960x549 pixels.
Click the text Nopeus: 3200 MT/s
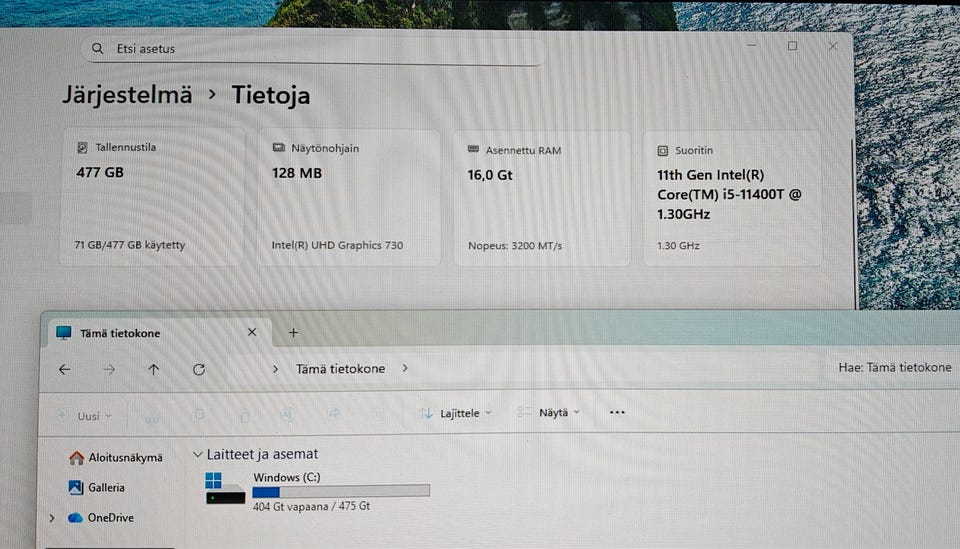pos(515,246)
